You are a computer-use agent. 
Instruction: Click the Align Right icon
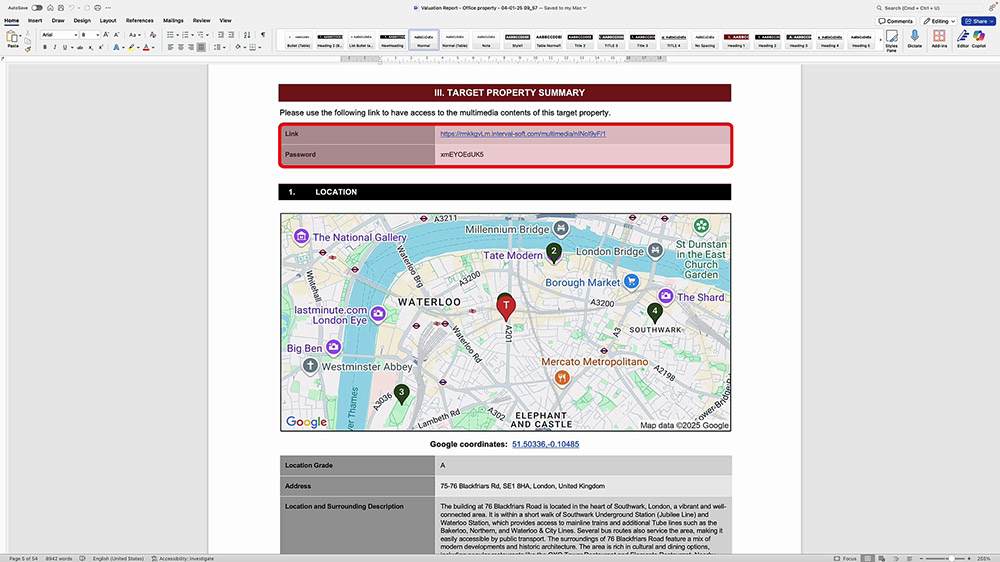pyautogui.click(x=191, y=47)
